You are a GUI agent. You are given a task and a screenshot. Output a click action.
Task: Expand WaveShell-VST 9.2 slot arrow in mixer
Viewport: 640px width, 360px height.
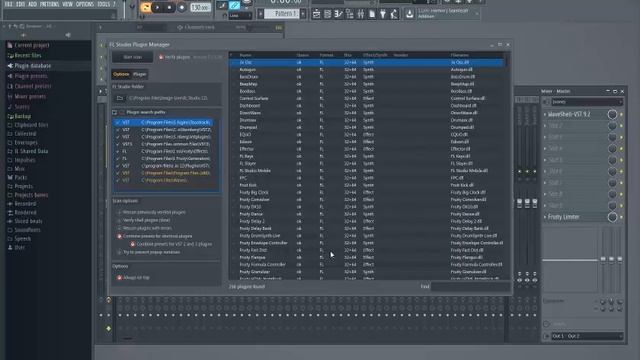[x=545, y=115]
